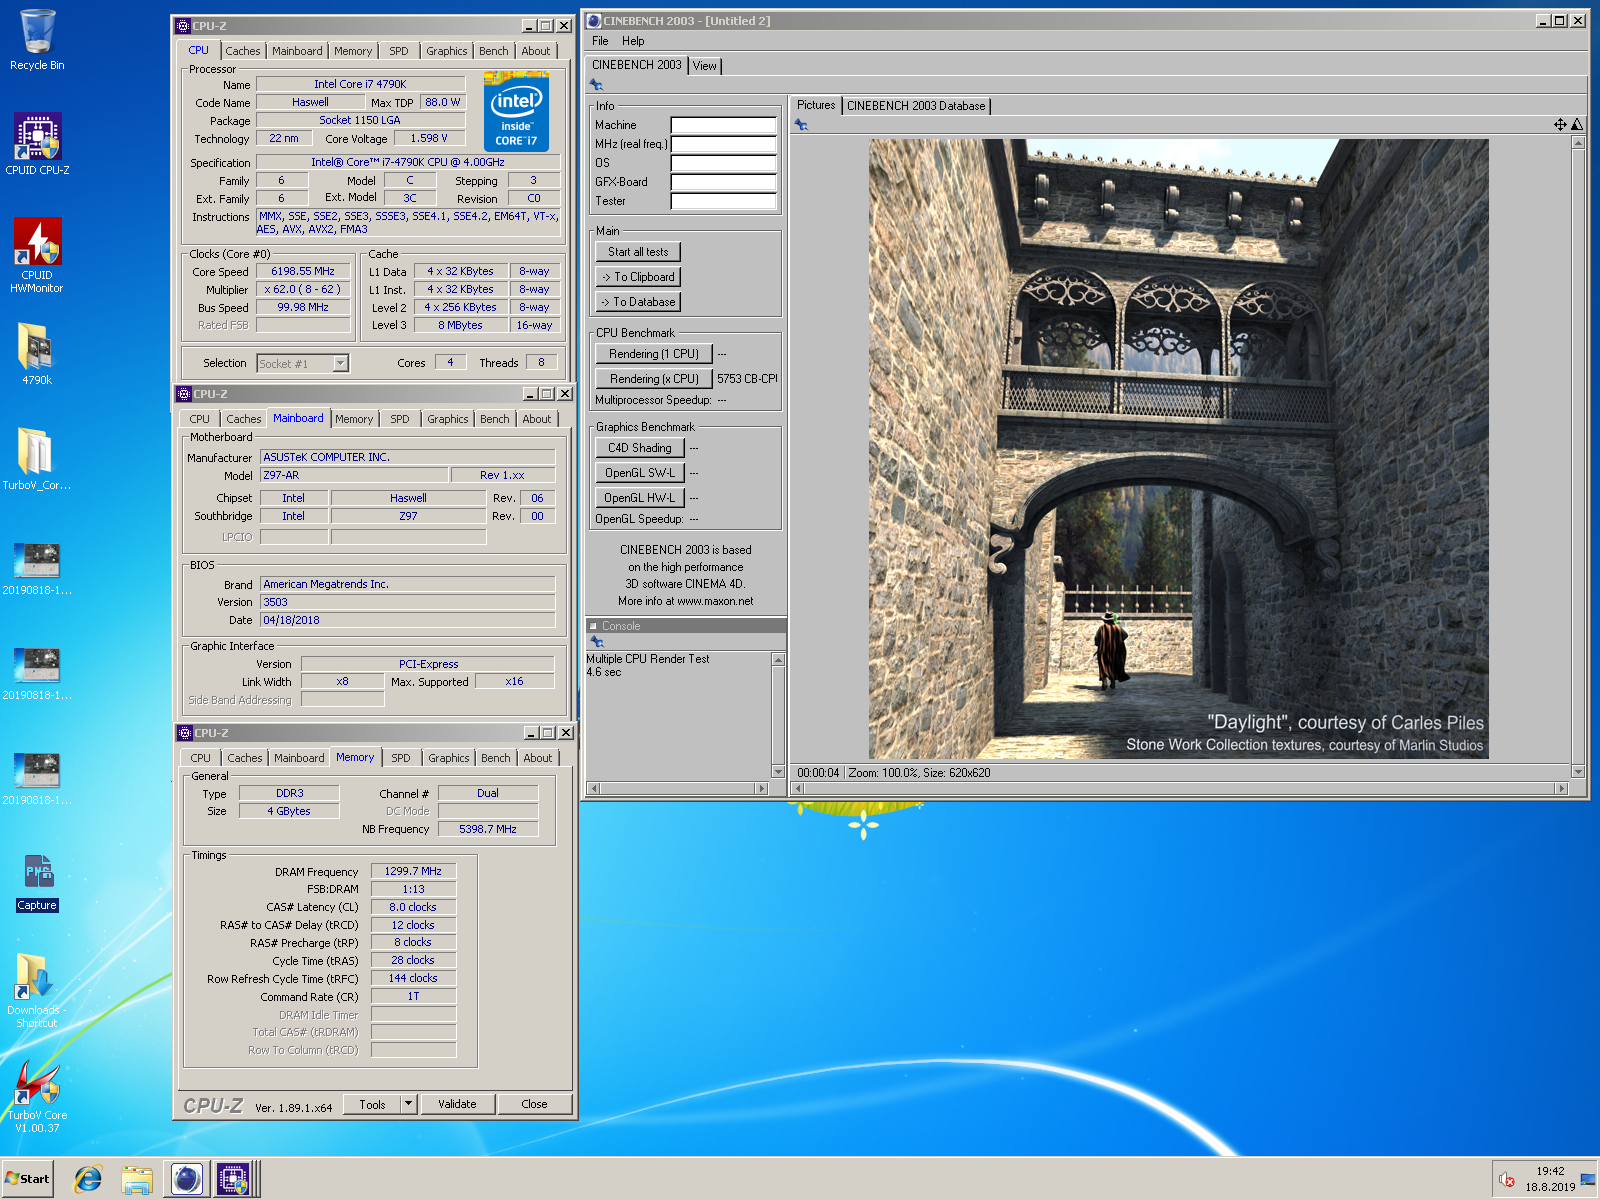Click the zoom triangle icon in Pictures panel
Image resolution: width=1600 pixels, height=1200 pixels.
1577,125
